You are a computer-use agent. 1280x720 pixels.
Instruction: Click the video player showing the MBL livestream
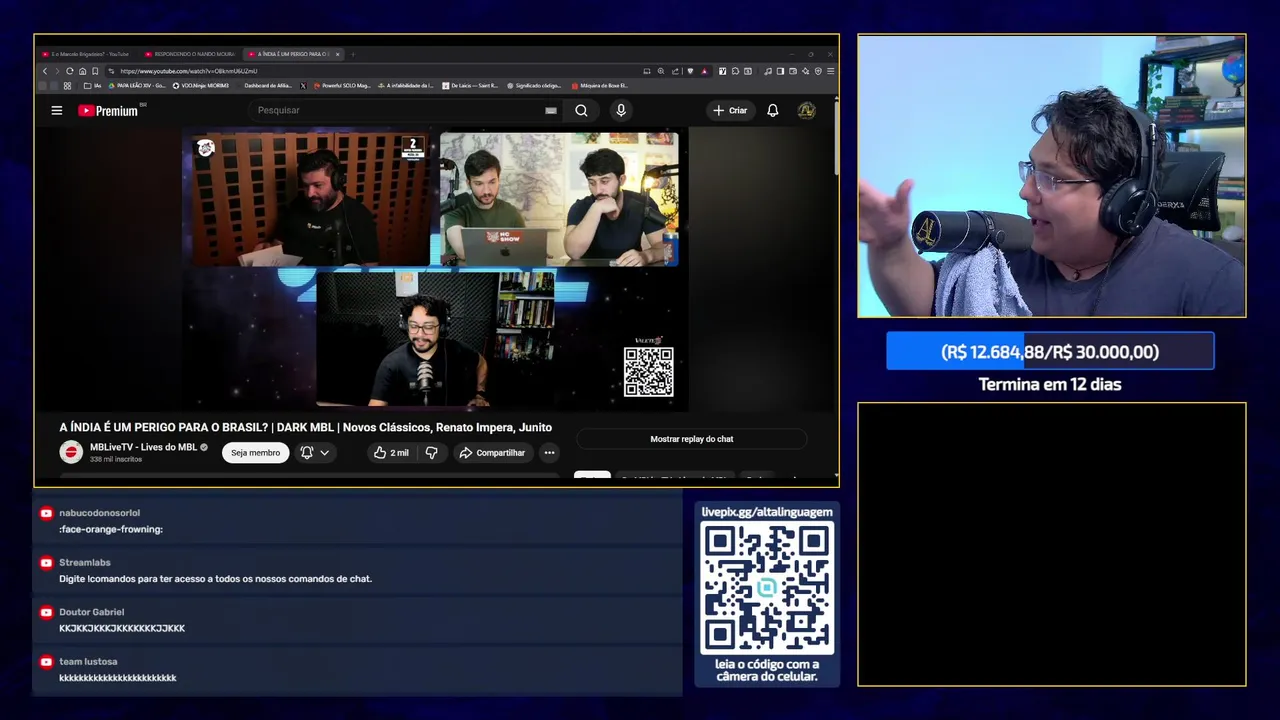pos(435,270)
